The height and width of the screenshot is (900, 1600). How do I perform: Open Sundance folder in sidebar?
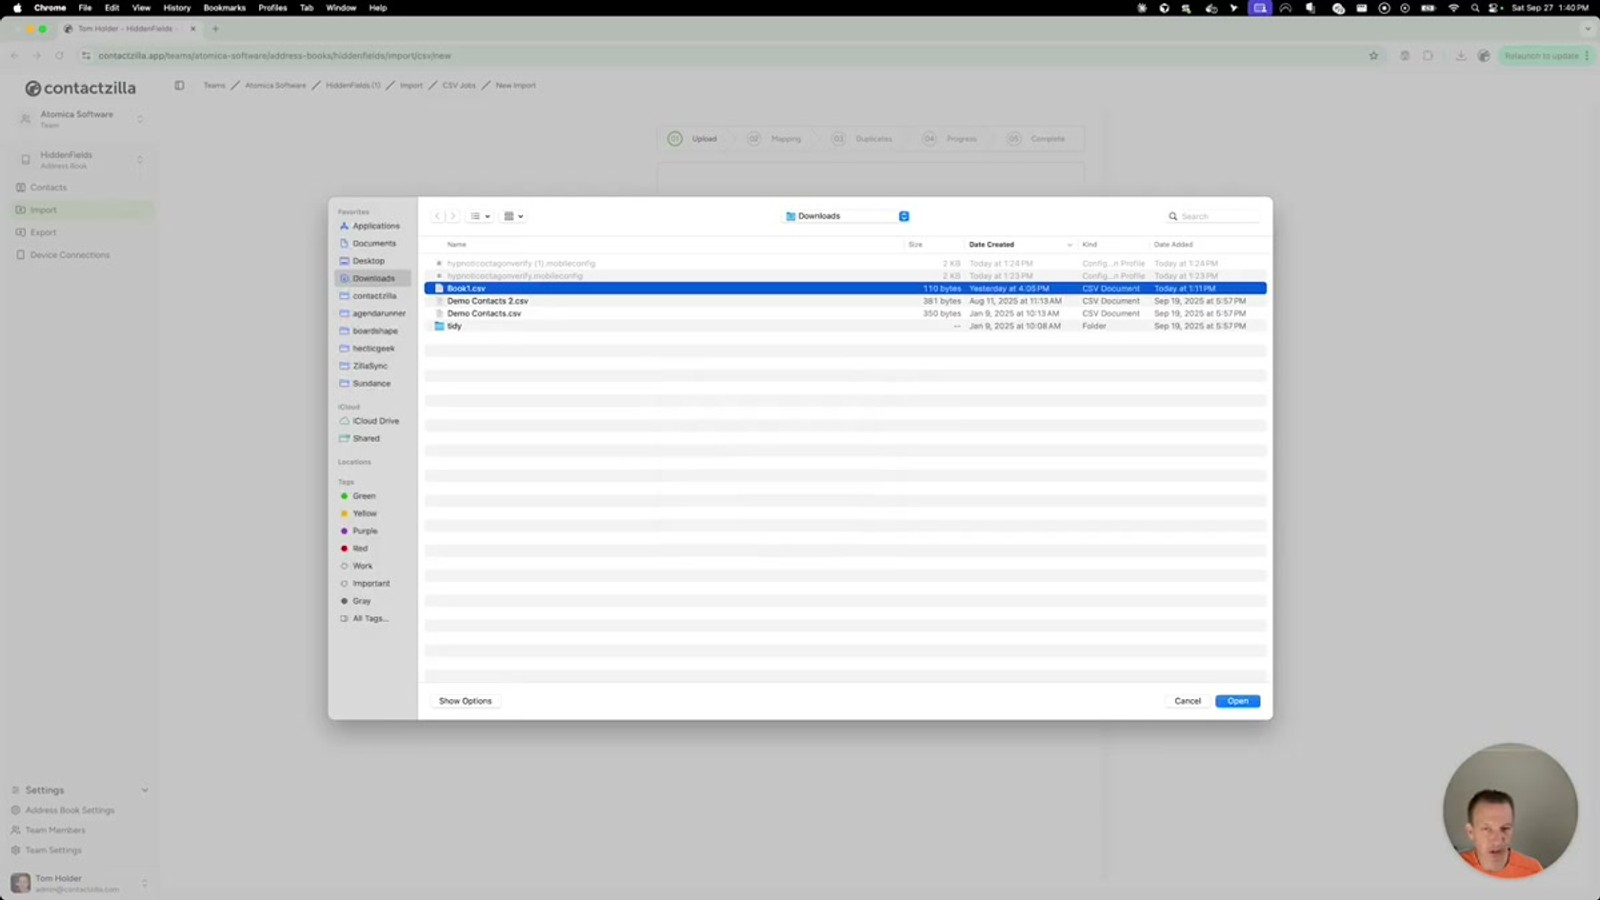tap(371, 383)
